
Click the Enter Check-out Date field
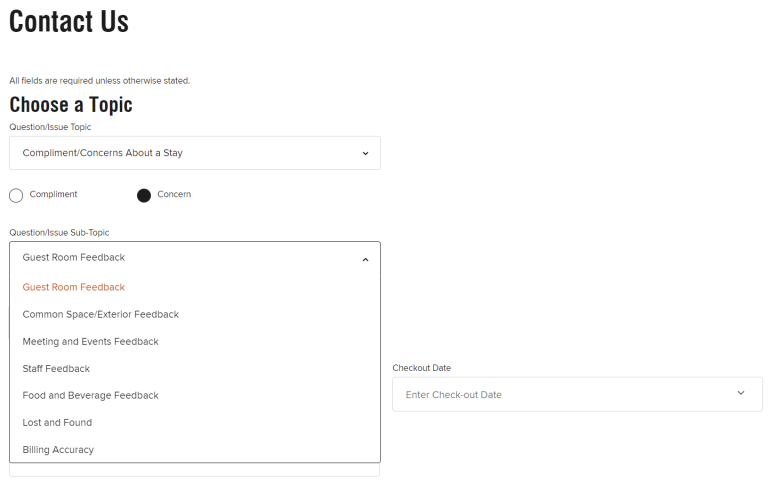pos(560,394)
